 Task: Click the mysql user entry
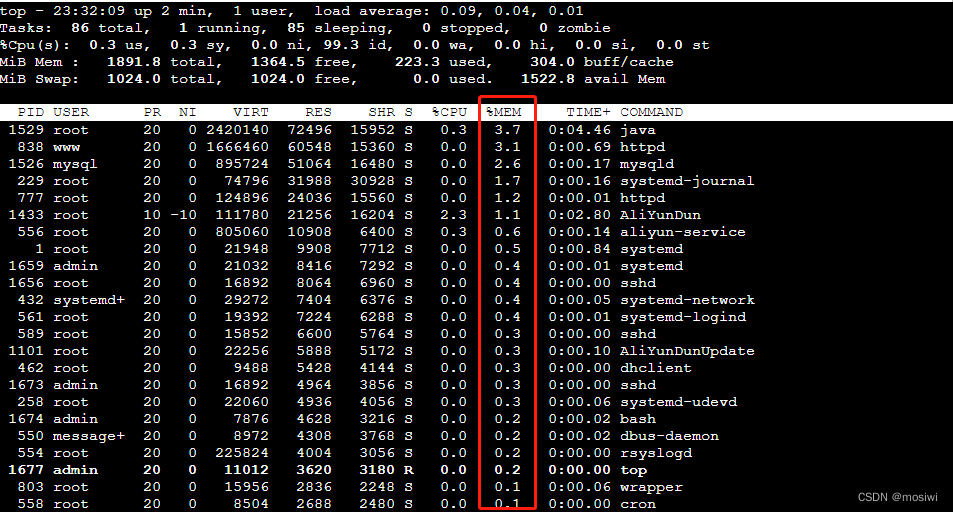(75, 164)
